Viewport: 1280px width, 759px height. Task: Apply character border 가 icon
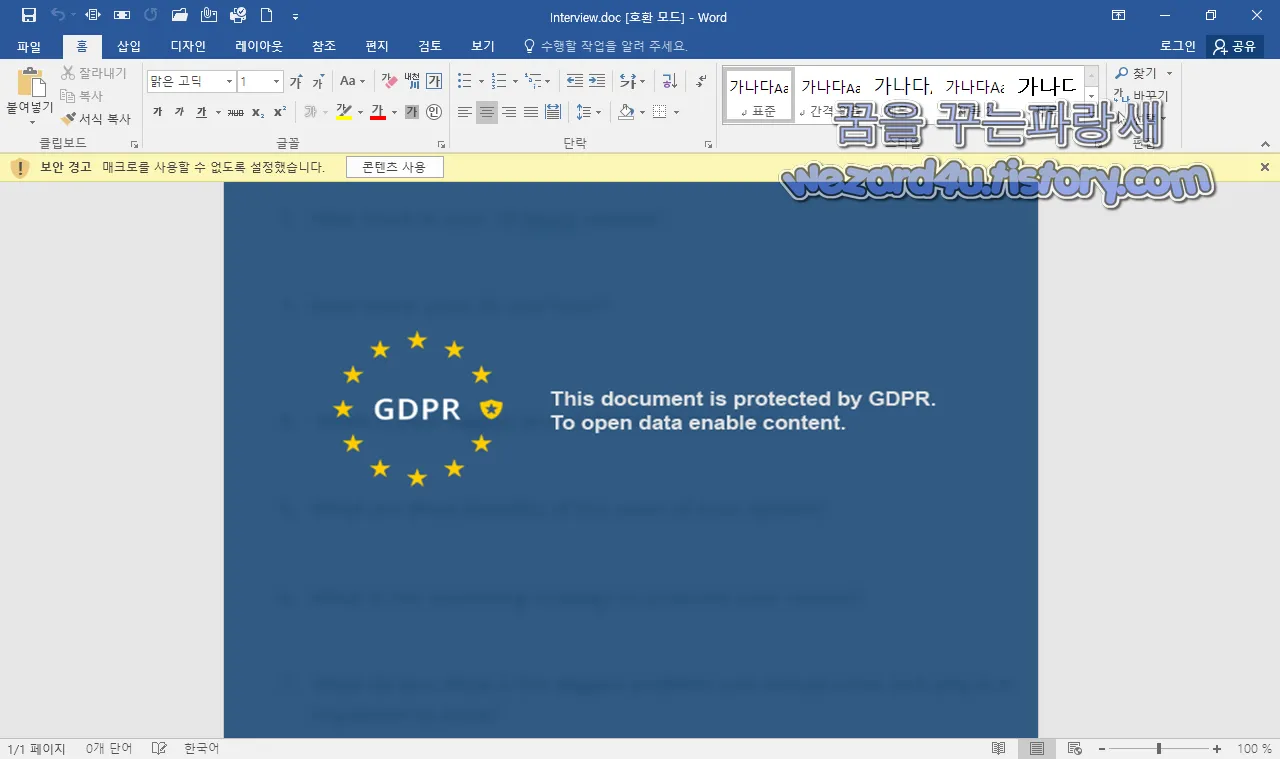click(x=434, y=81)
